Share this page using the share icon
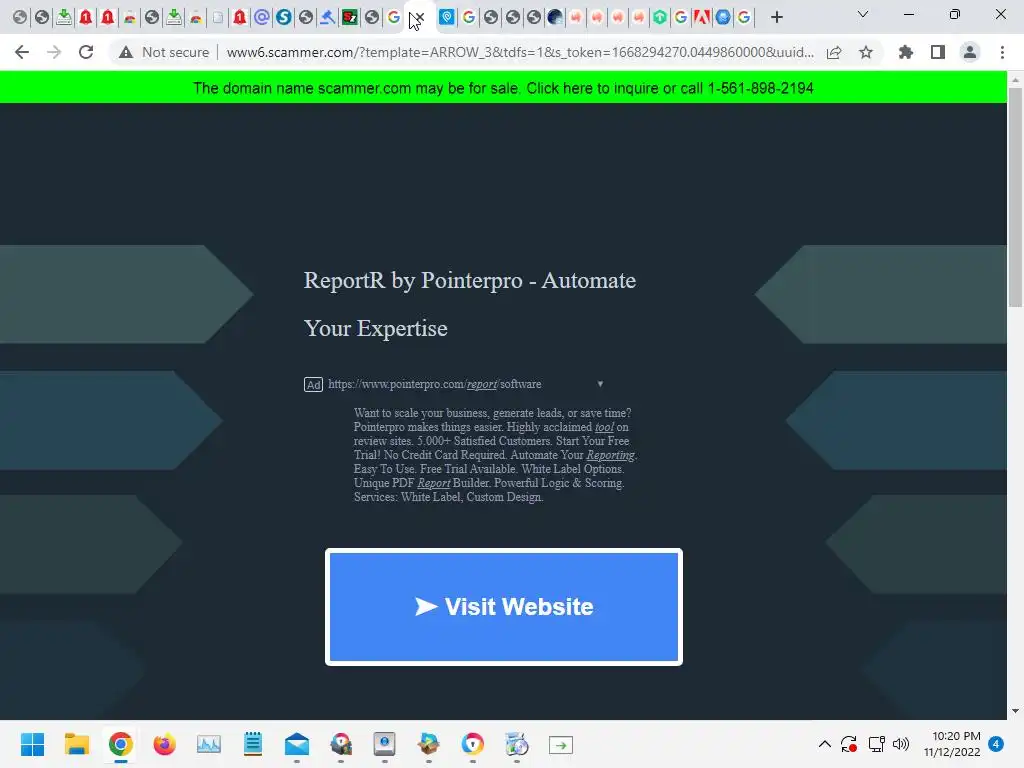This screenshot has height=768, width=1024. click(x=834, y=52)
